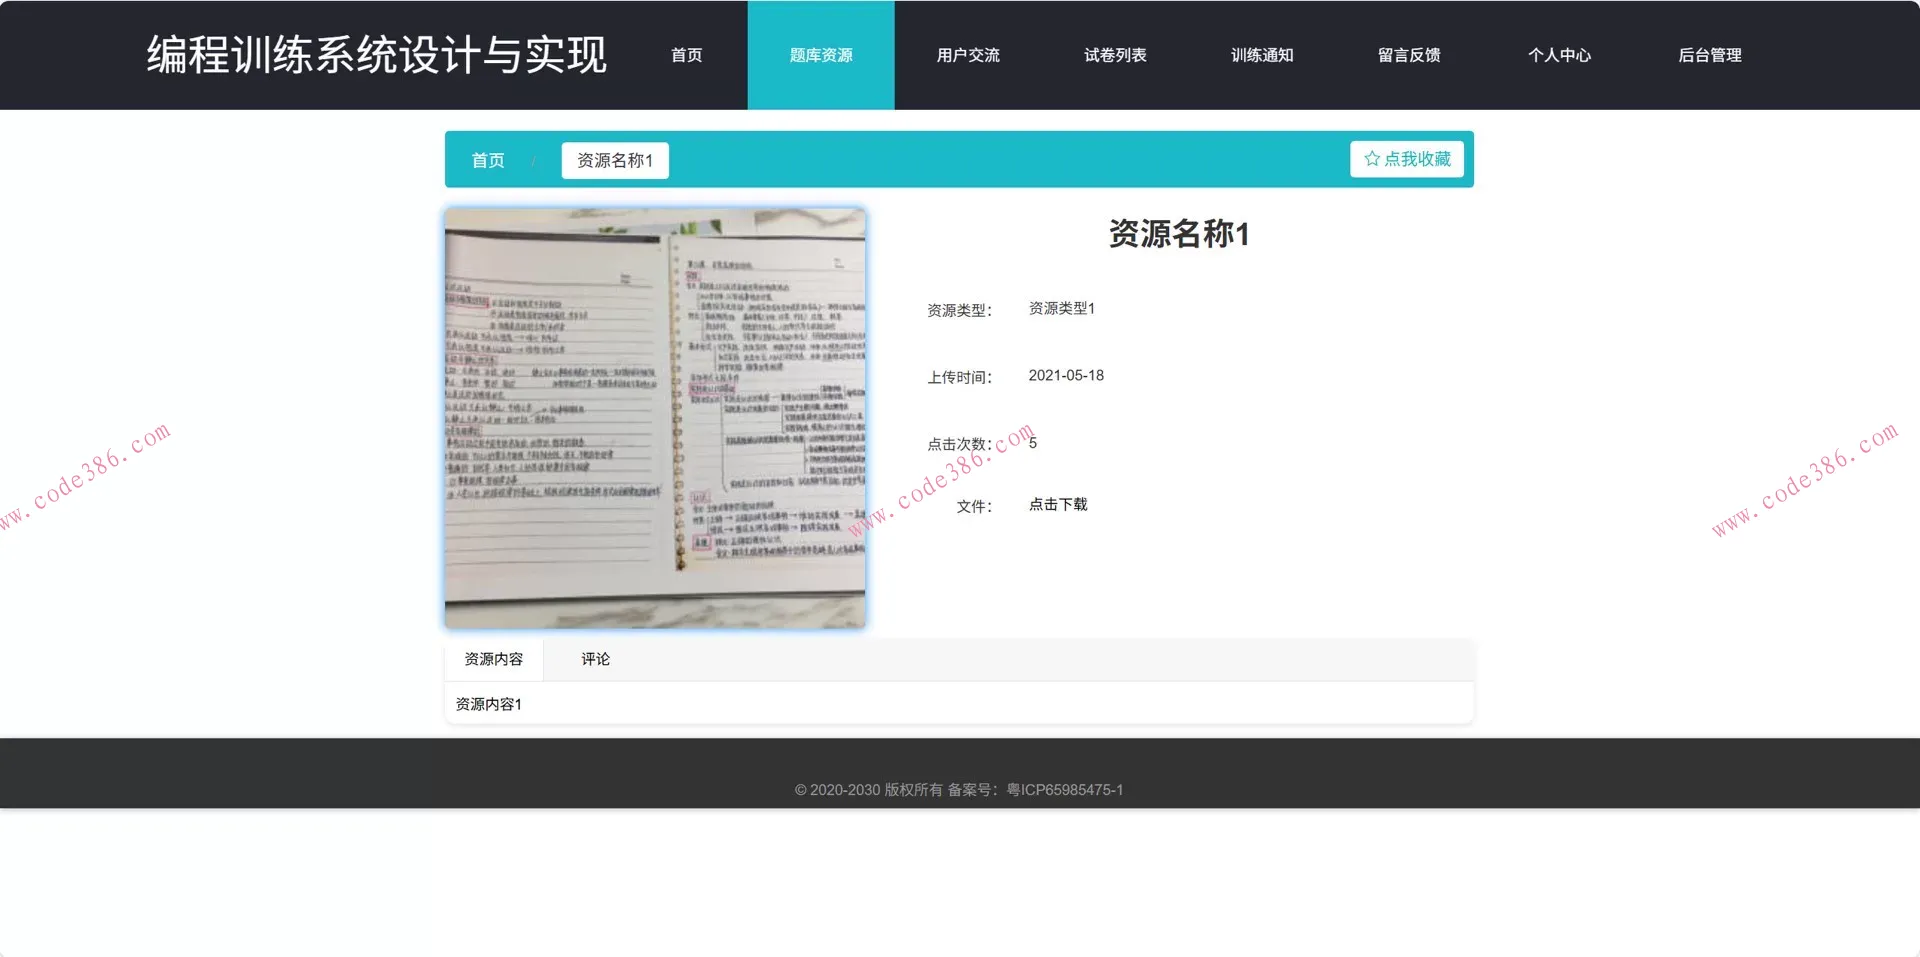The height and width of the screenshot is (957, 1920).
Task: Click the notebook resource image
Action: coord(655,417)
